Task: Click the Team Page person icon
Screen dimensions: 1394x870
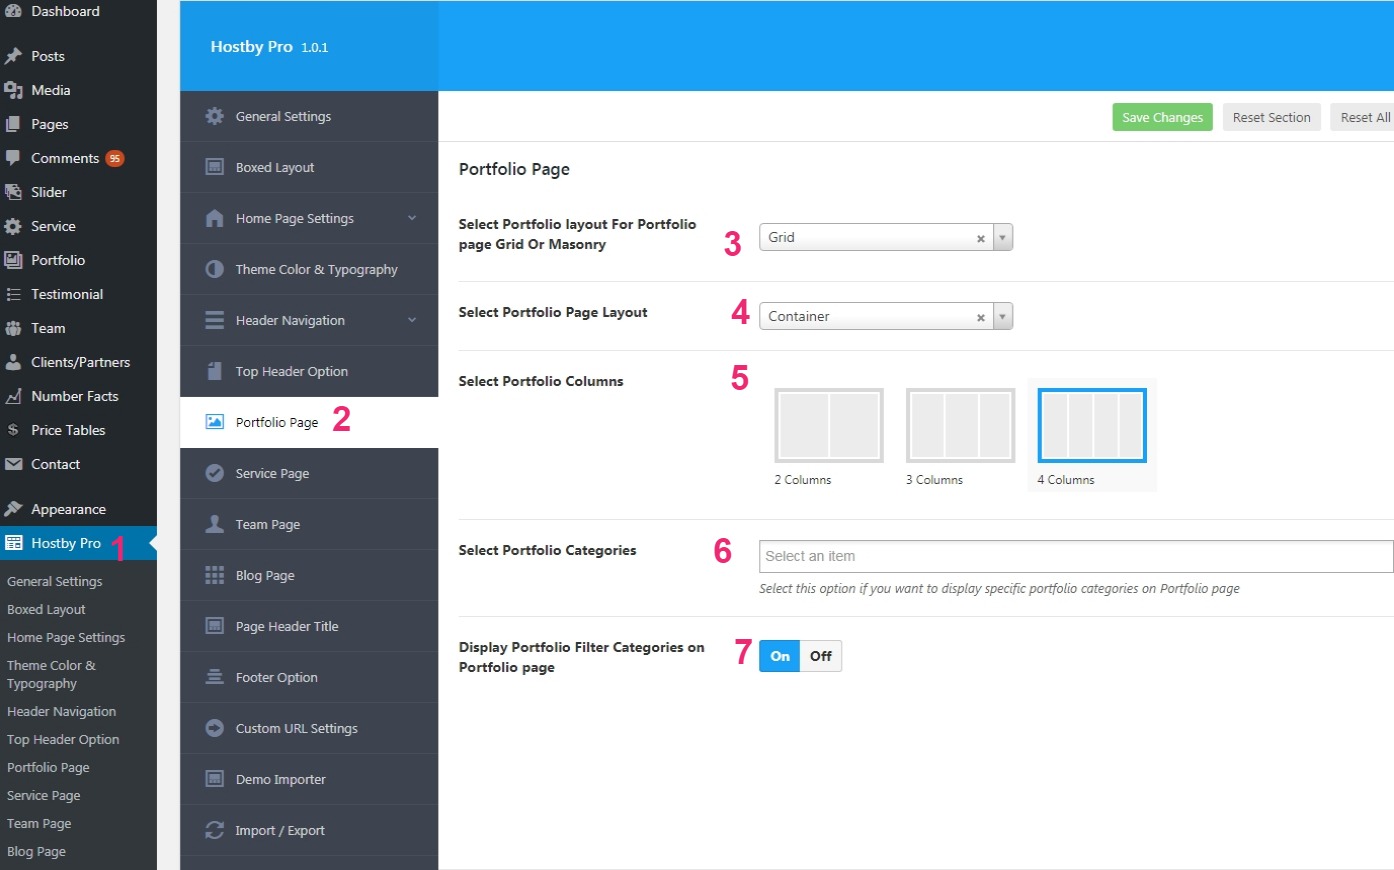Action: coord(214,524)
